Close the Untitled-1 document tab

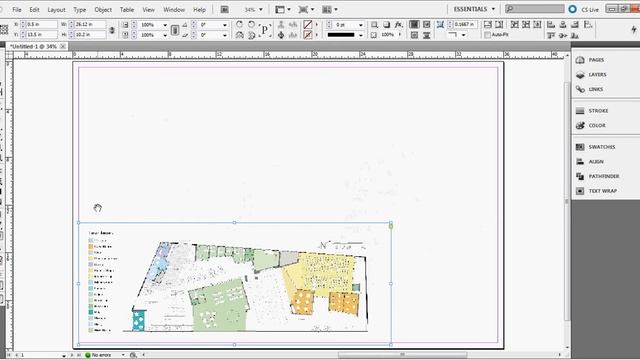(63, 47)
